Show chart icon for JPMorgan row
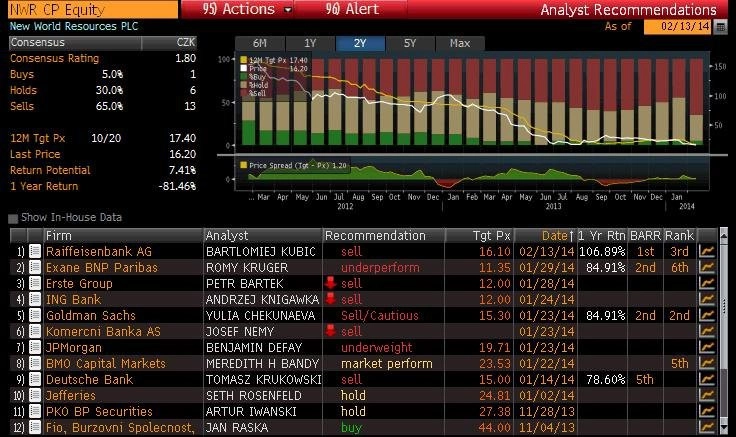736x437 pixels. coord(706,347)
